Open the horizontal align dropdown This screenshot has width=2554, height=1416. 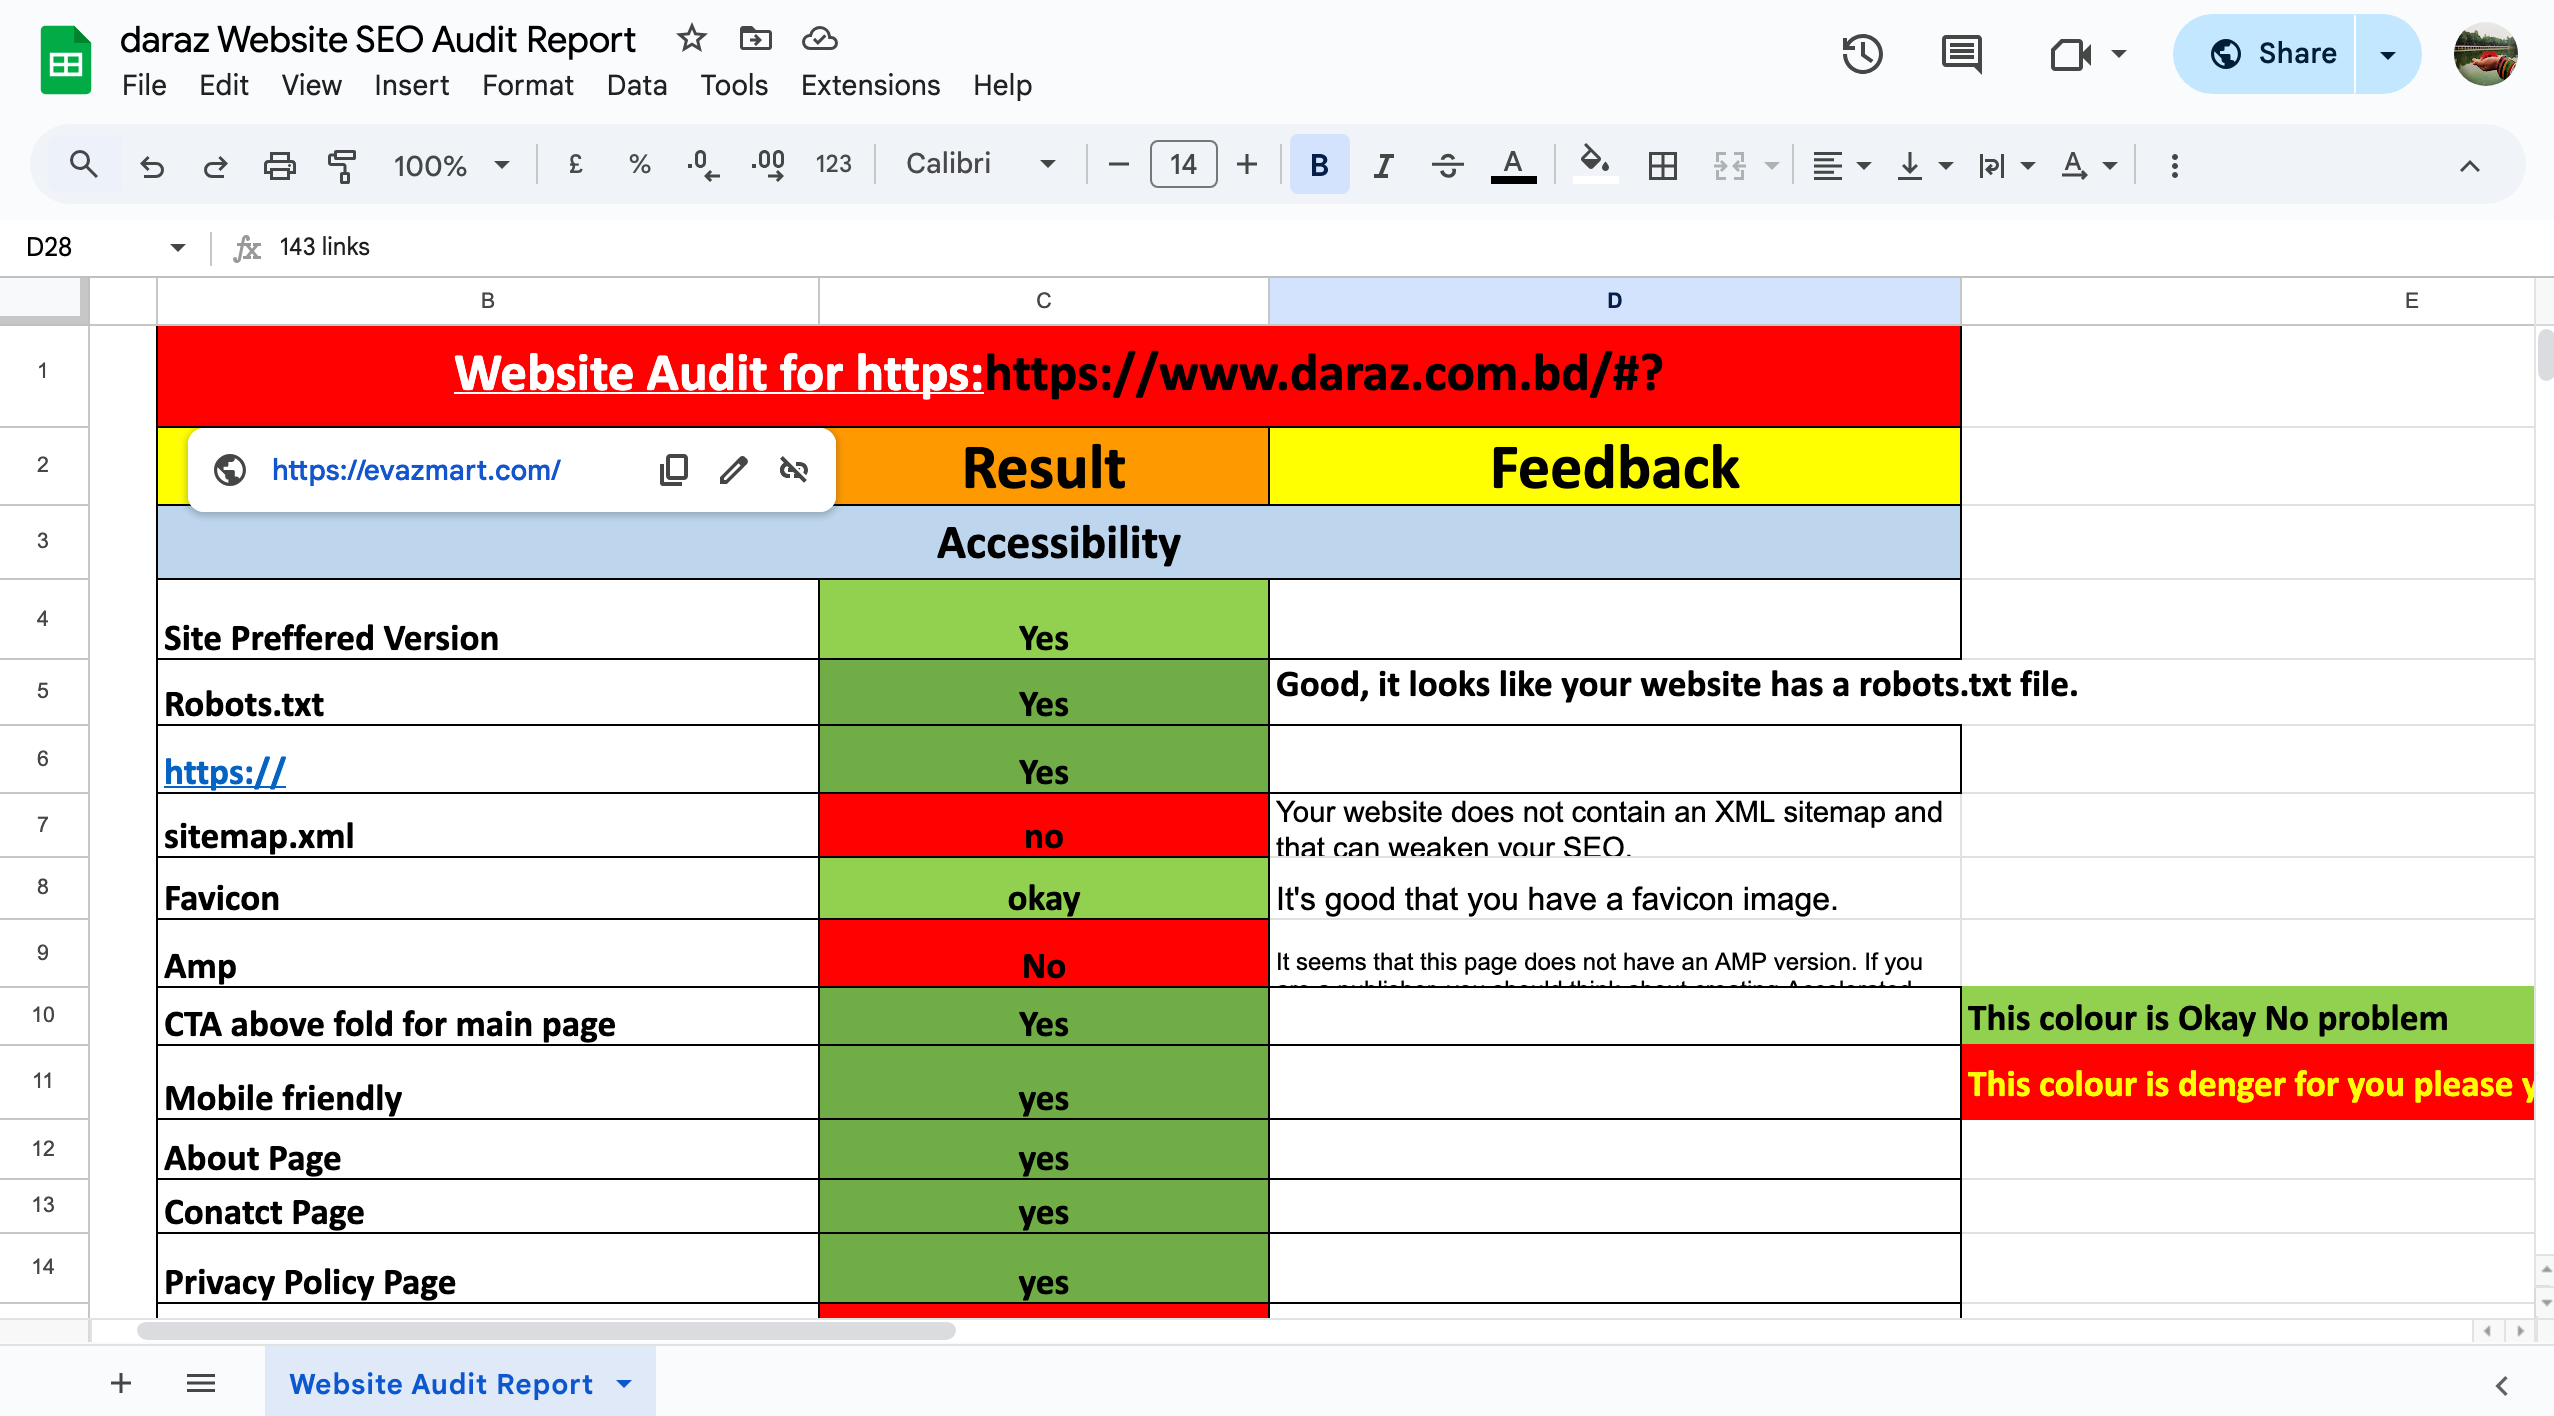[x=1862, y=164]
